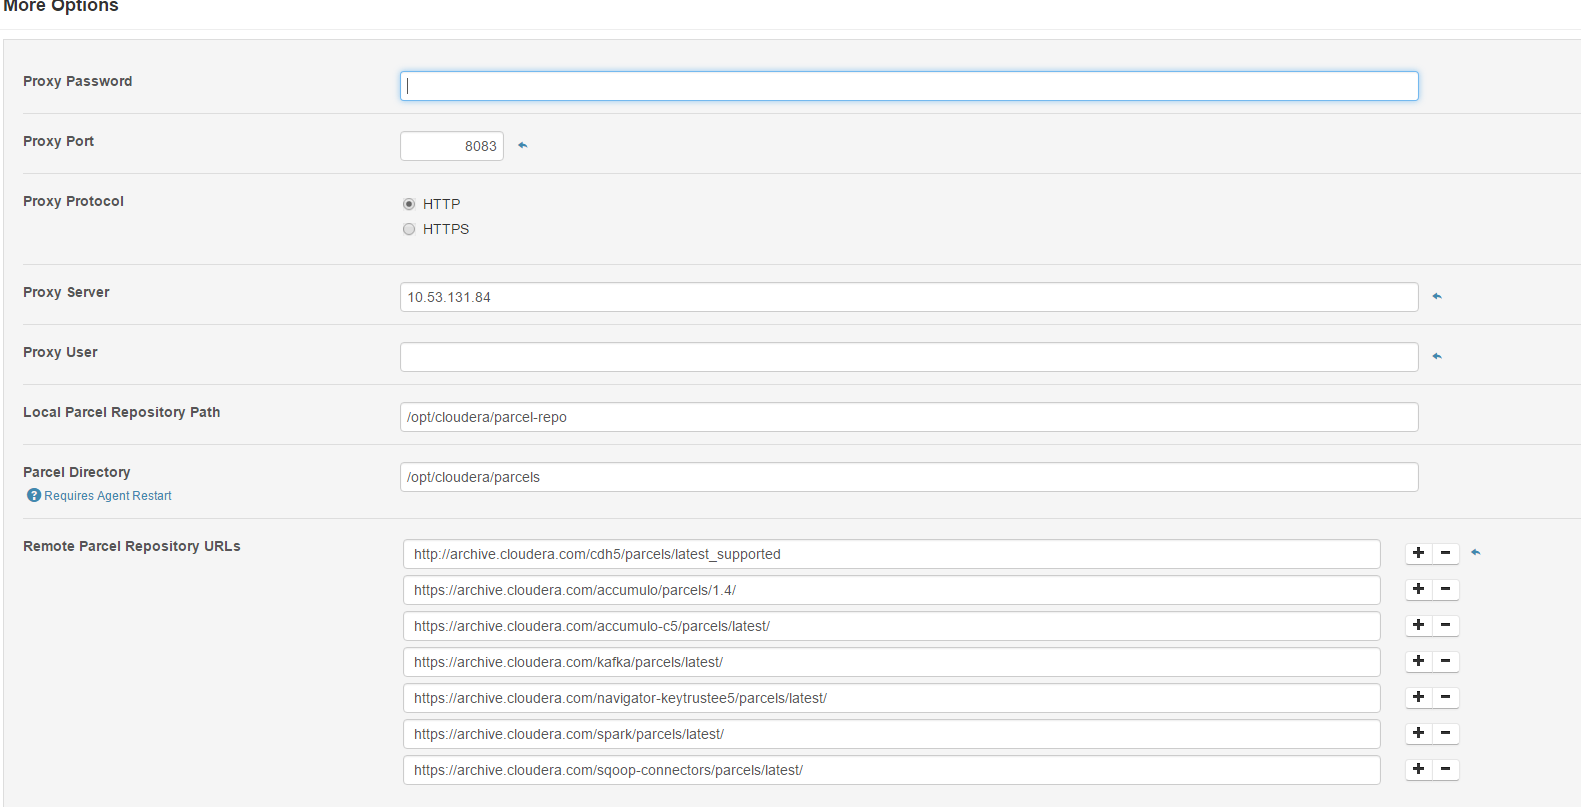Edit the accumulo parcels 1.4 URL field
This screenshot has width=1581, height=807.
coord(892,590)
